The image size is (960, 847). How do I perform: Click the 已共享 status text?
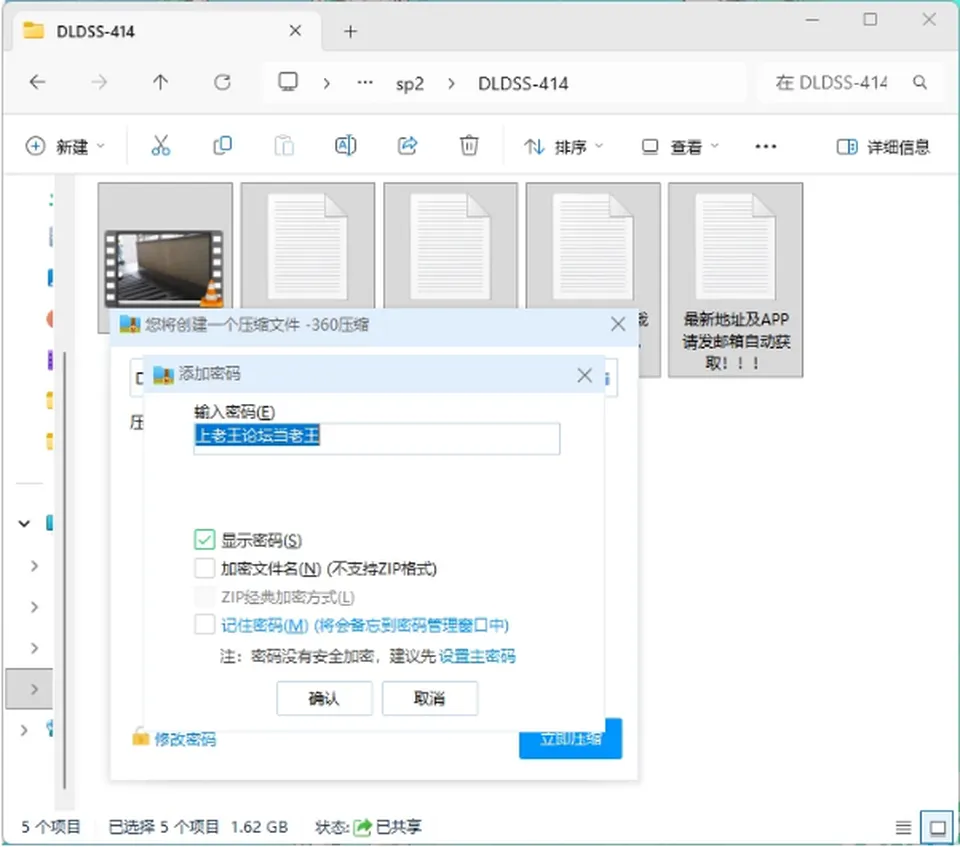[398, 827]
